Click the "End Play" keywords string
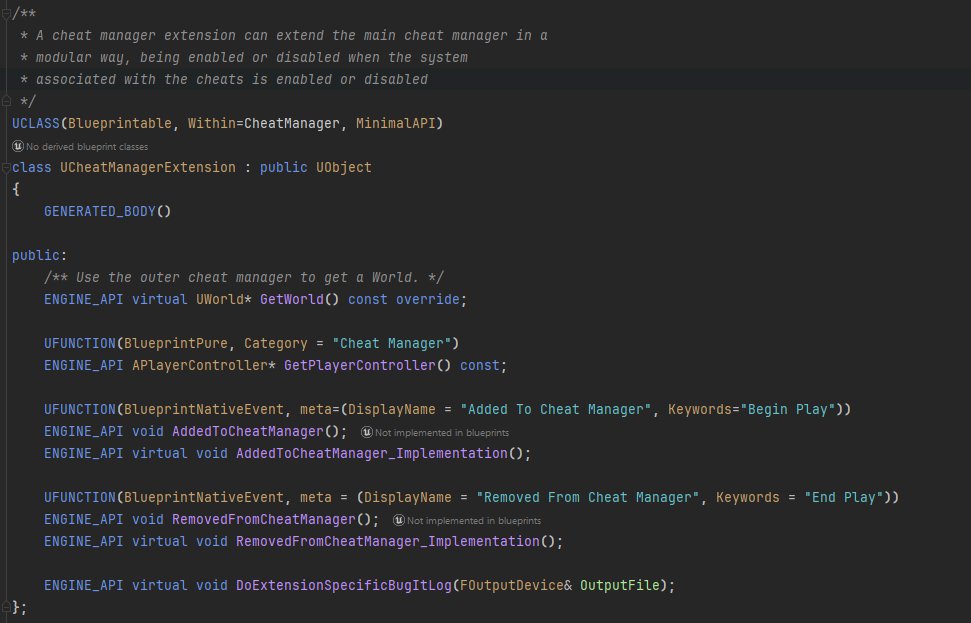 coord(843,497)
